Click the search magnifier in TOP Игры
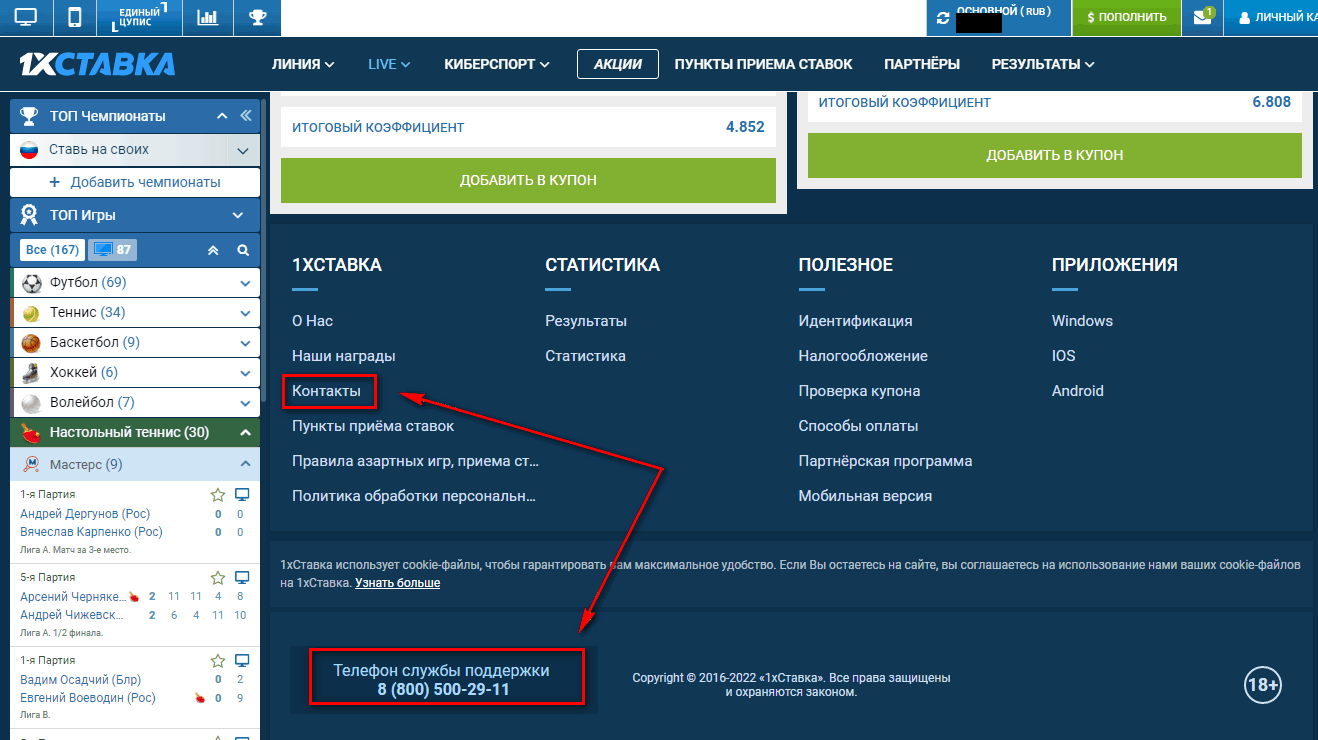 [242, 250]
